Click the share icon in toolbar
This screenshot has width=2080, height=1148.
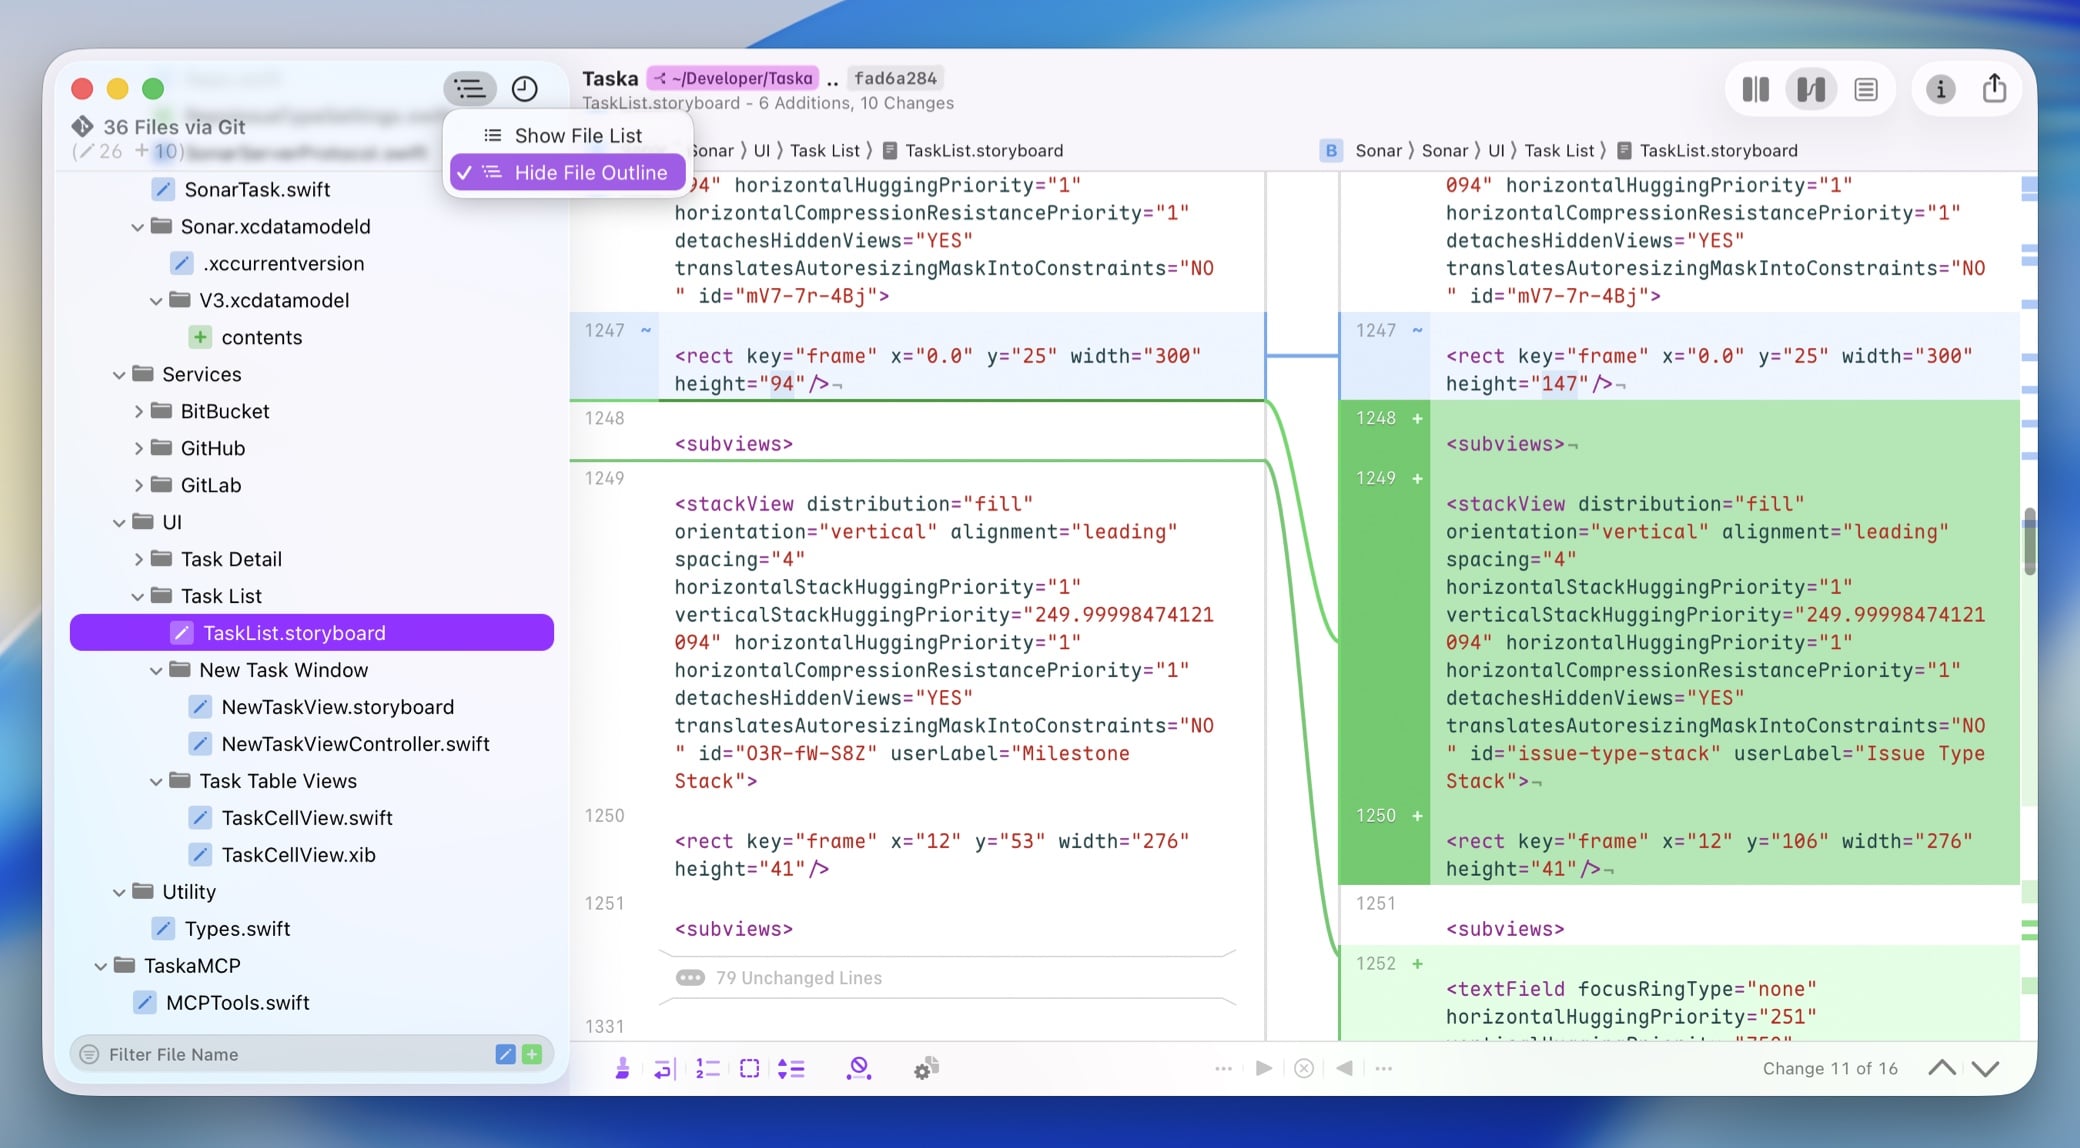pos(1994,89)
